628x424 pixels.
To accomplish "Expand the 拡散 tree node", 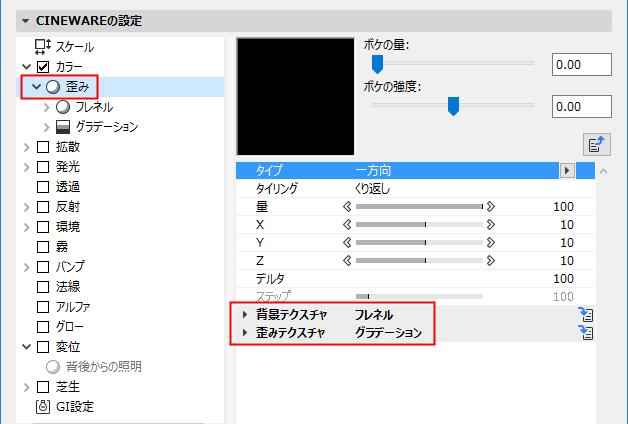I will click(x=26, y=147).
